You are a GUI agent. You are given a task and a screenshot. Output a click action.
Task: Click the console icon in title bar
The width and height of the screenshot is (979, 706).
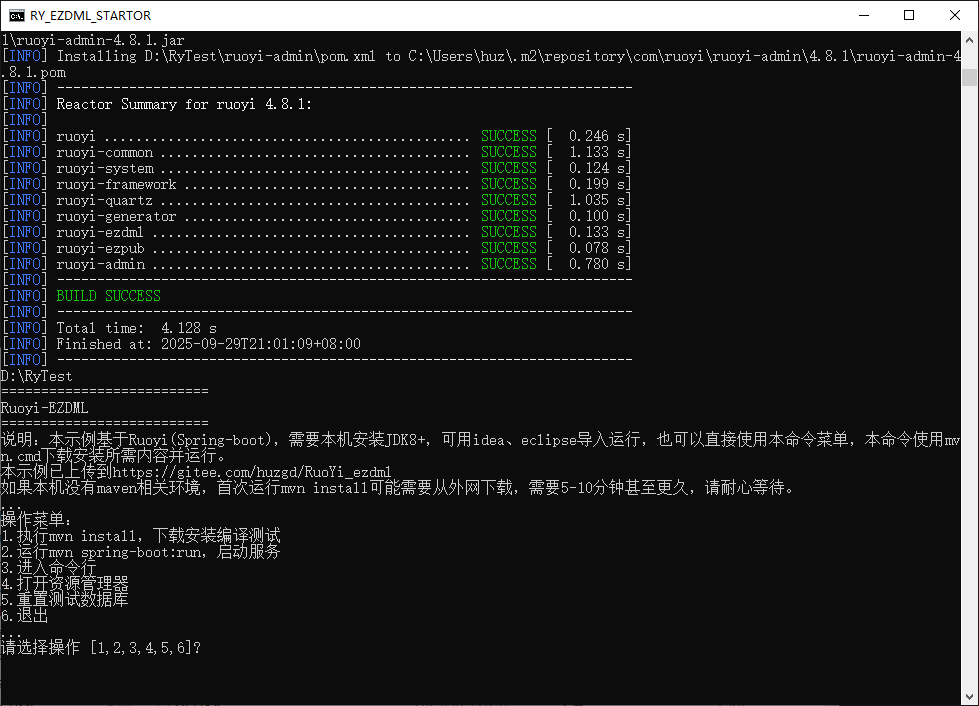coord(17,15)
